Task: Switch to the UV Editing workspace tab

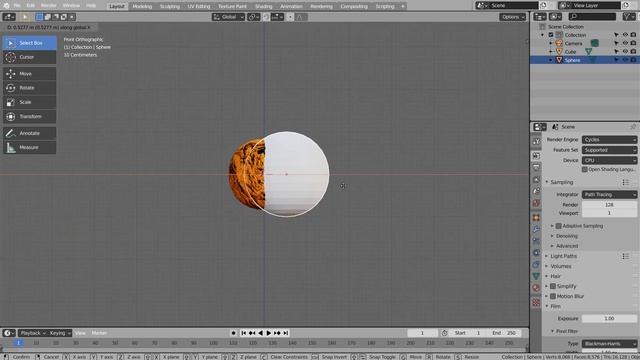Action: [199, 6]
